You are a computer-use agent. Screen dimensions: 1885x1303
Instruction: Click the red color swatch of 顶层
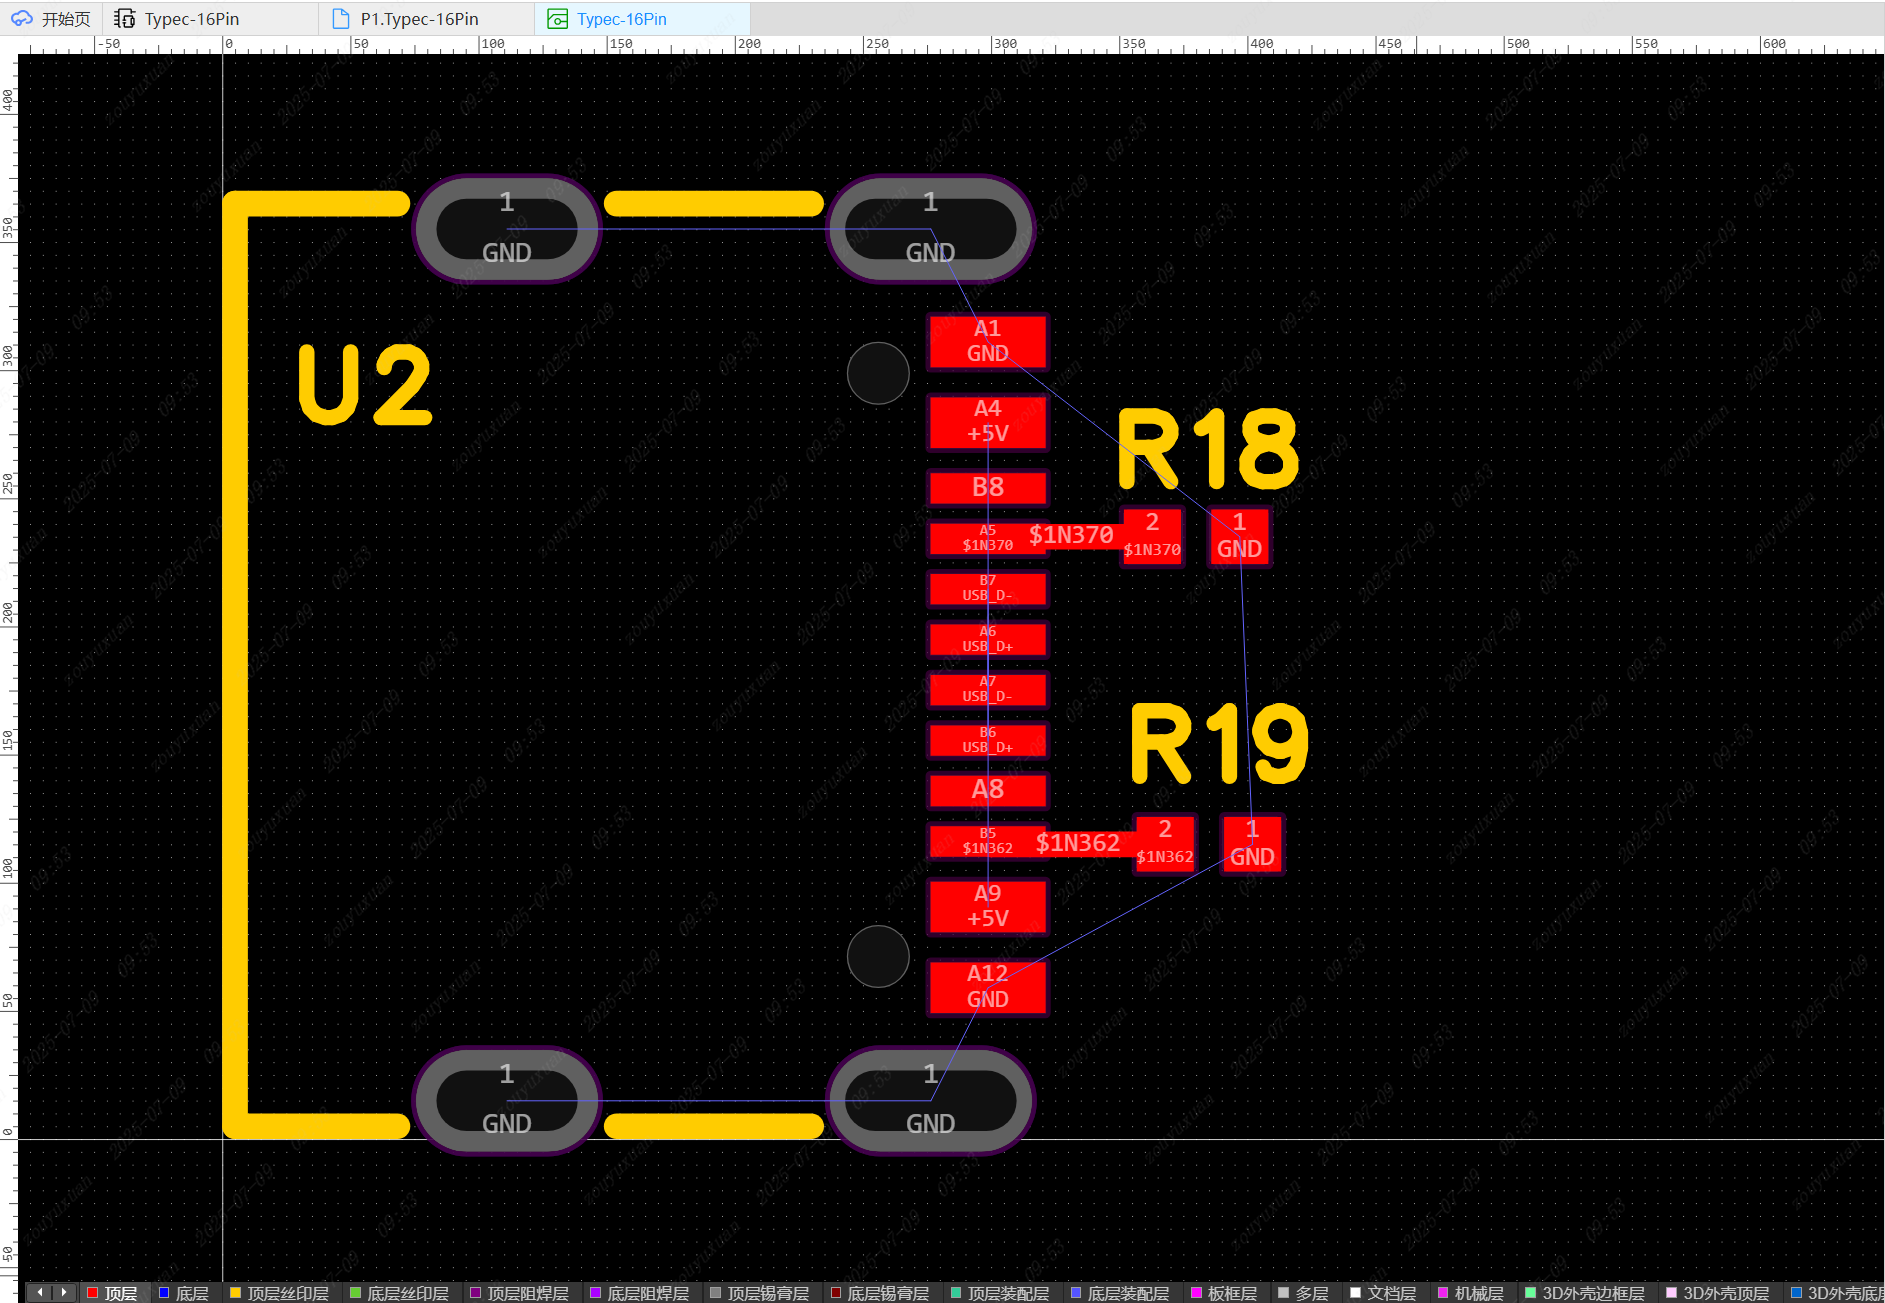(x=93, y=1293)
